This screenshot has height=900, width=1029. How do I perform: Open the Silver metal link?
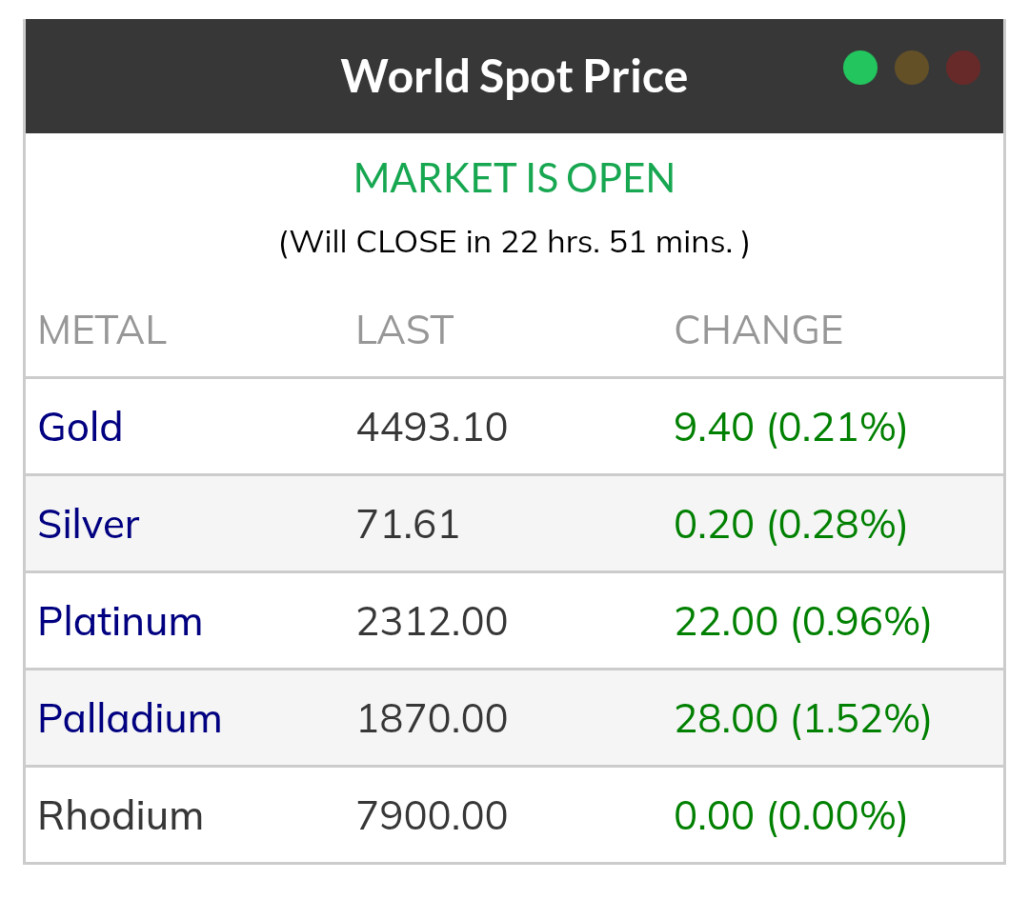(x=88, y=524)
